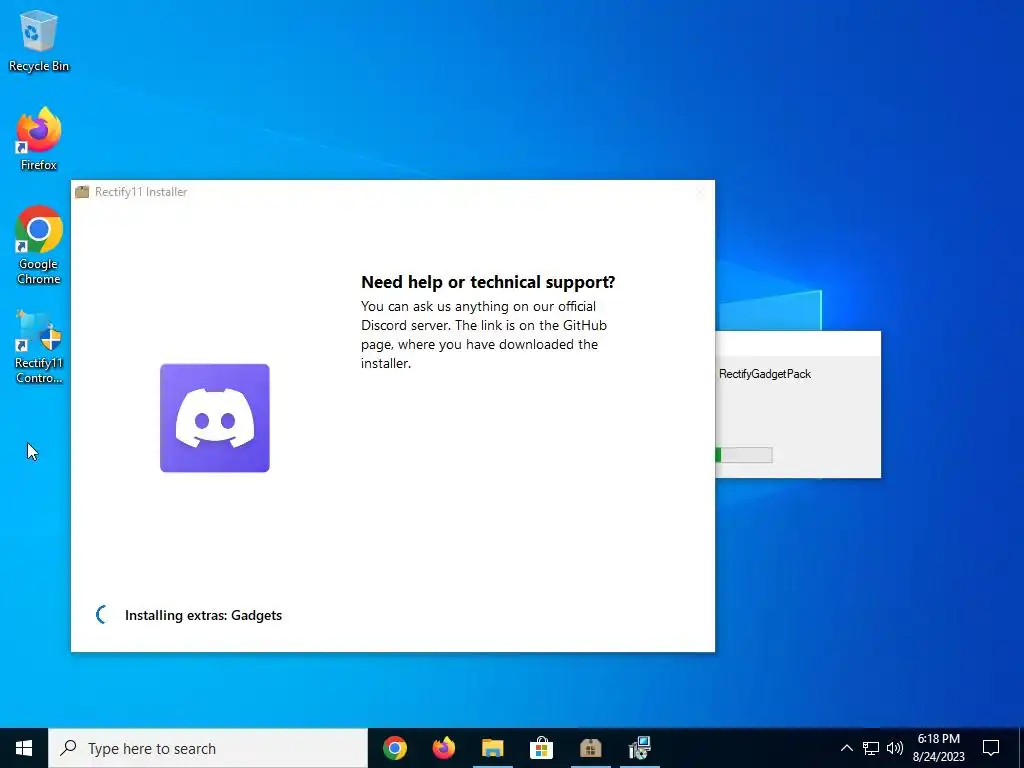
Task: Select the Firefox desktop shortcut
Action: tap(39, 139)
